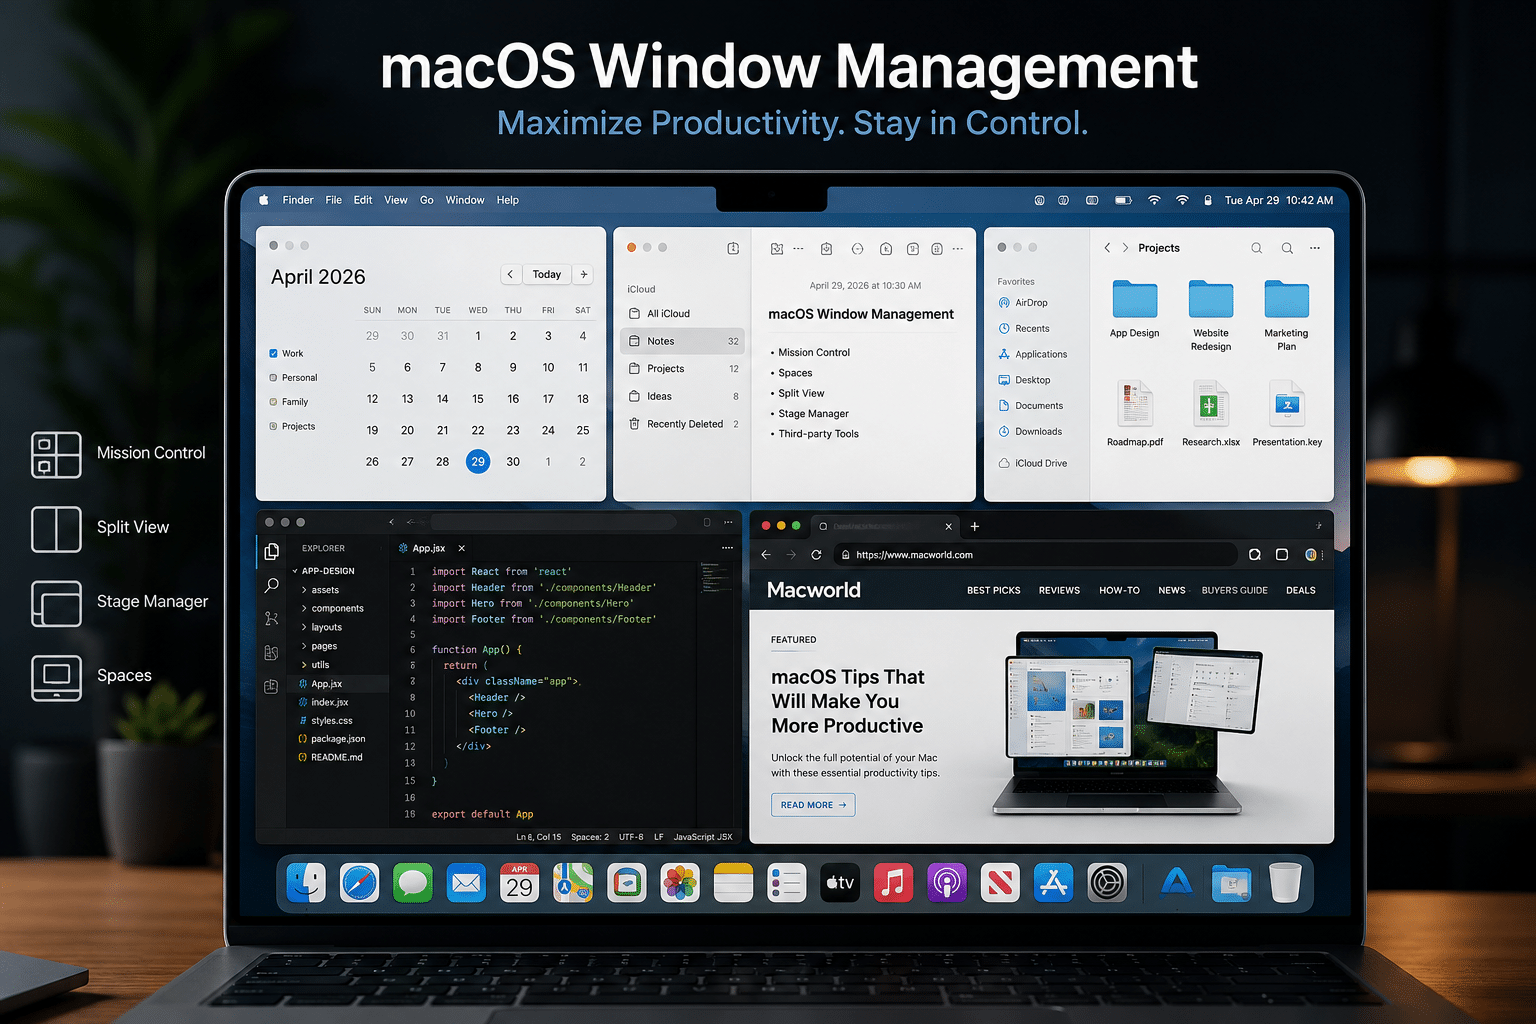Viewport: 1536px width, 1024px height.
Task: Select Recently Deleted in Notes sidebar
Action: click(684, 424)
